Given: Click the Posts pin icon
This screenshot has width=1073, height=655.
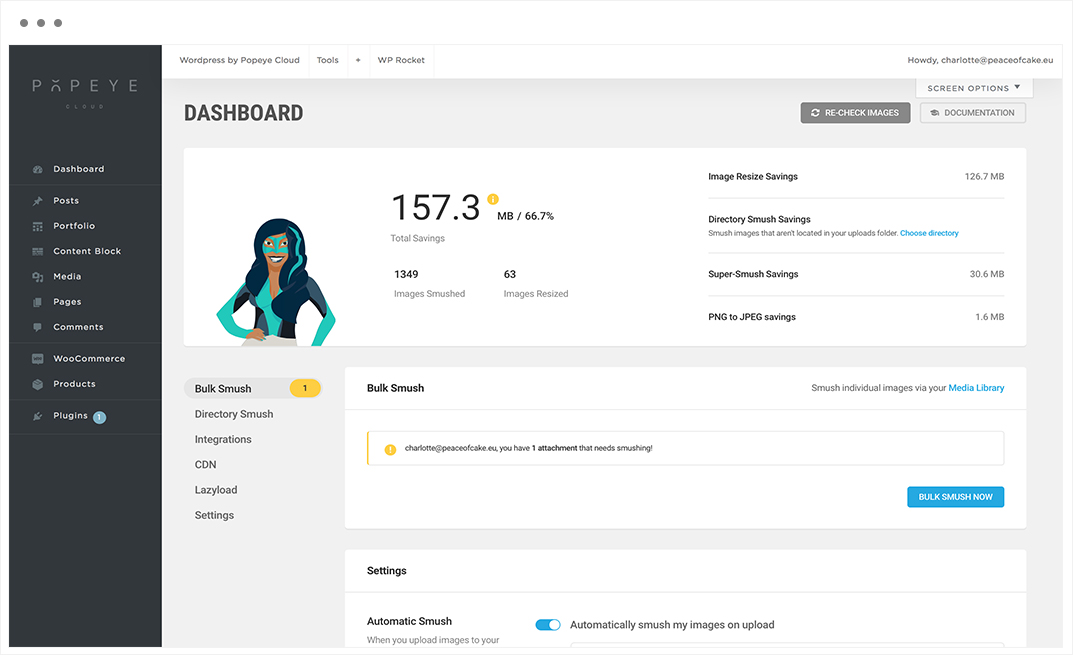Looking at the screenshot, I should pyautogui.click(x=38, y=201).
